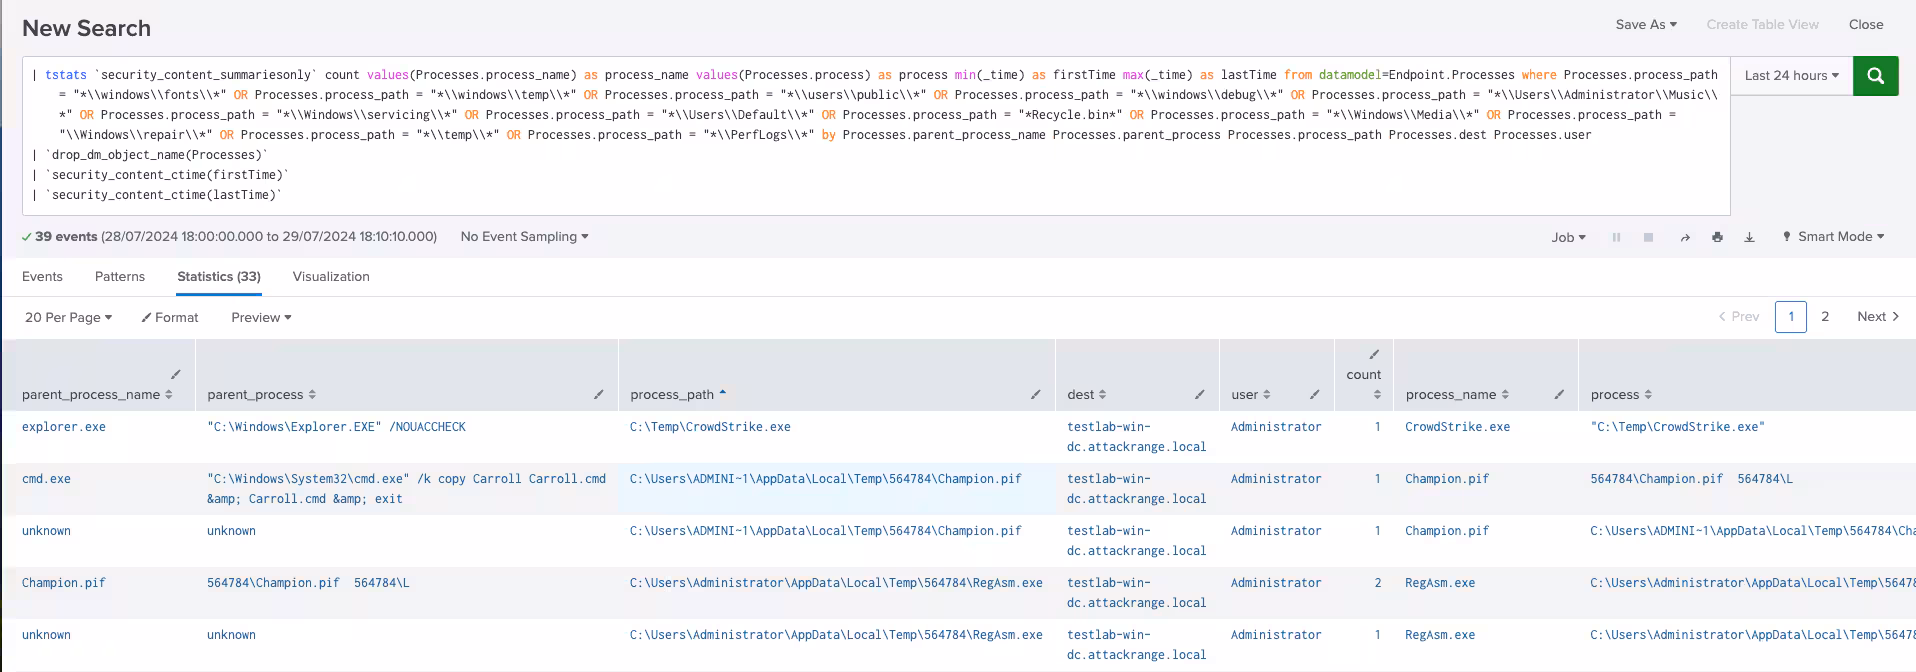Open the 20 Per Page dropdown
1916x672 pixels.
tap(68, 318)
